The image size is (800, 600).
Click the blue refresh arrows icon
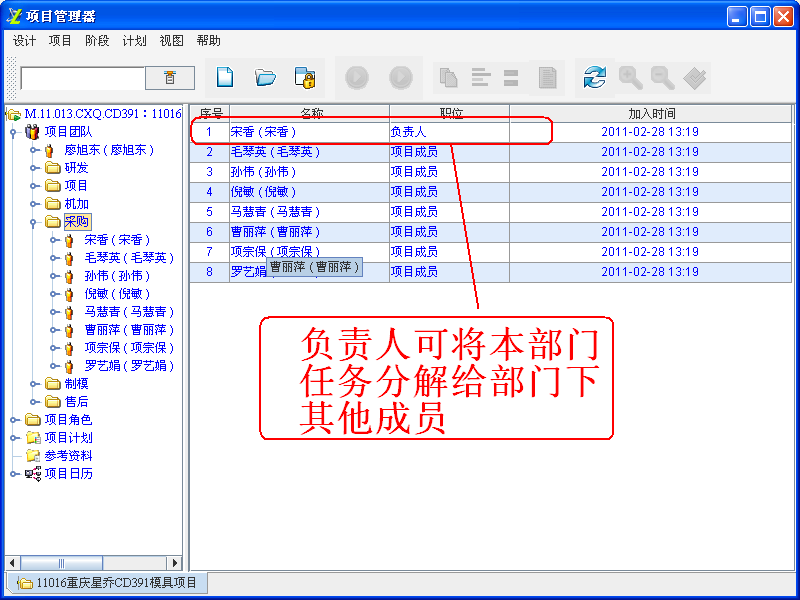(x=594, y=78)
